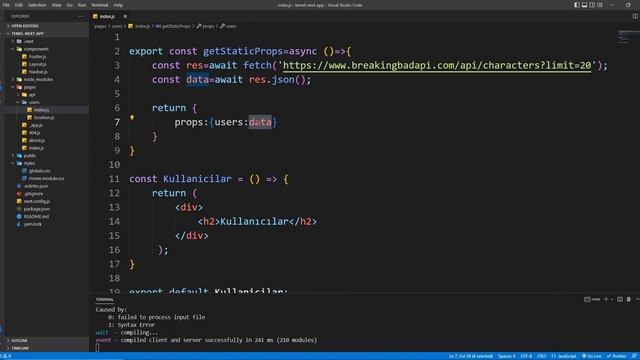Image resolution: width=640 pixels, height=360 pixels.
Task: Maximize the panel with the chevron-up icon
Action: pyautogui.click(x=637, y=299)
